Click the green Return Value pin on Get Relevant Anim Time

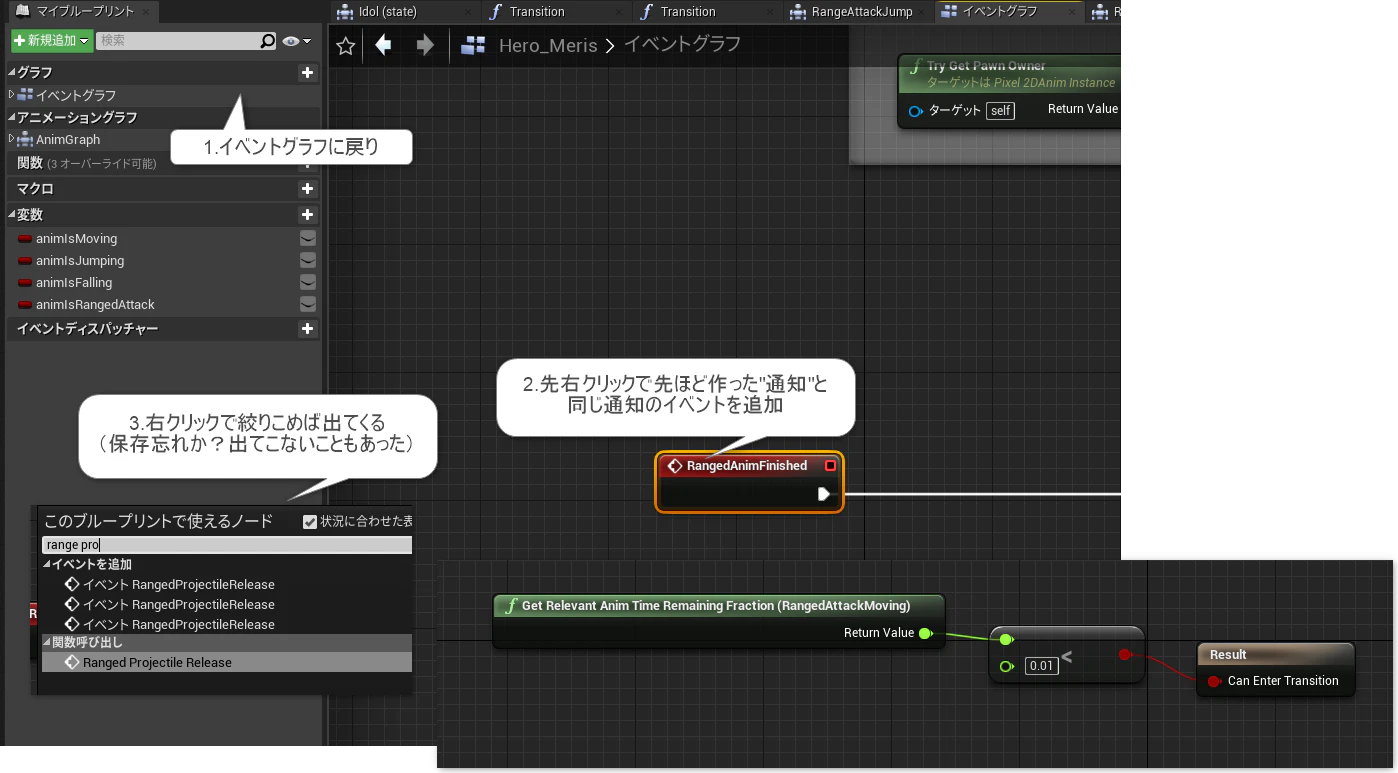926,633
